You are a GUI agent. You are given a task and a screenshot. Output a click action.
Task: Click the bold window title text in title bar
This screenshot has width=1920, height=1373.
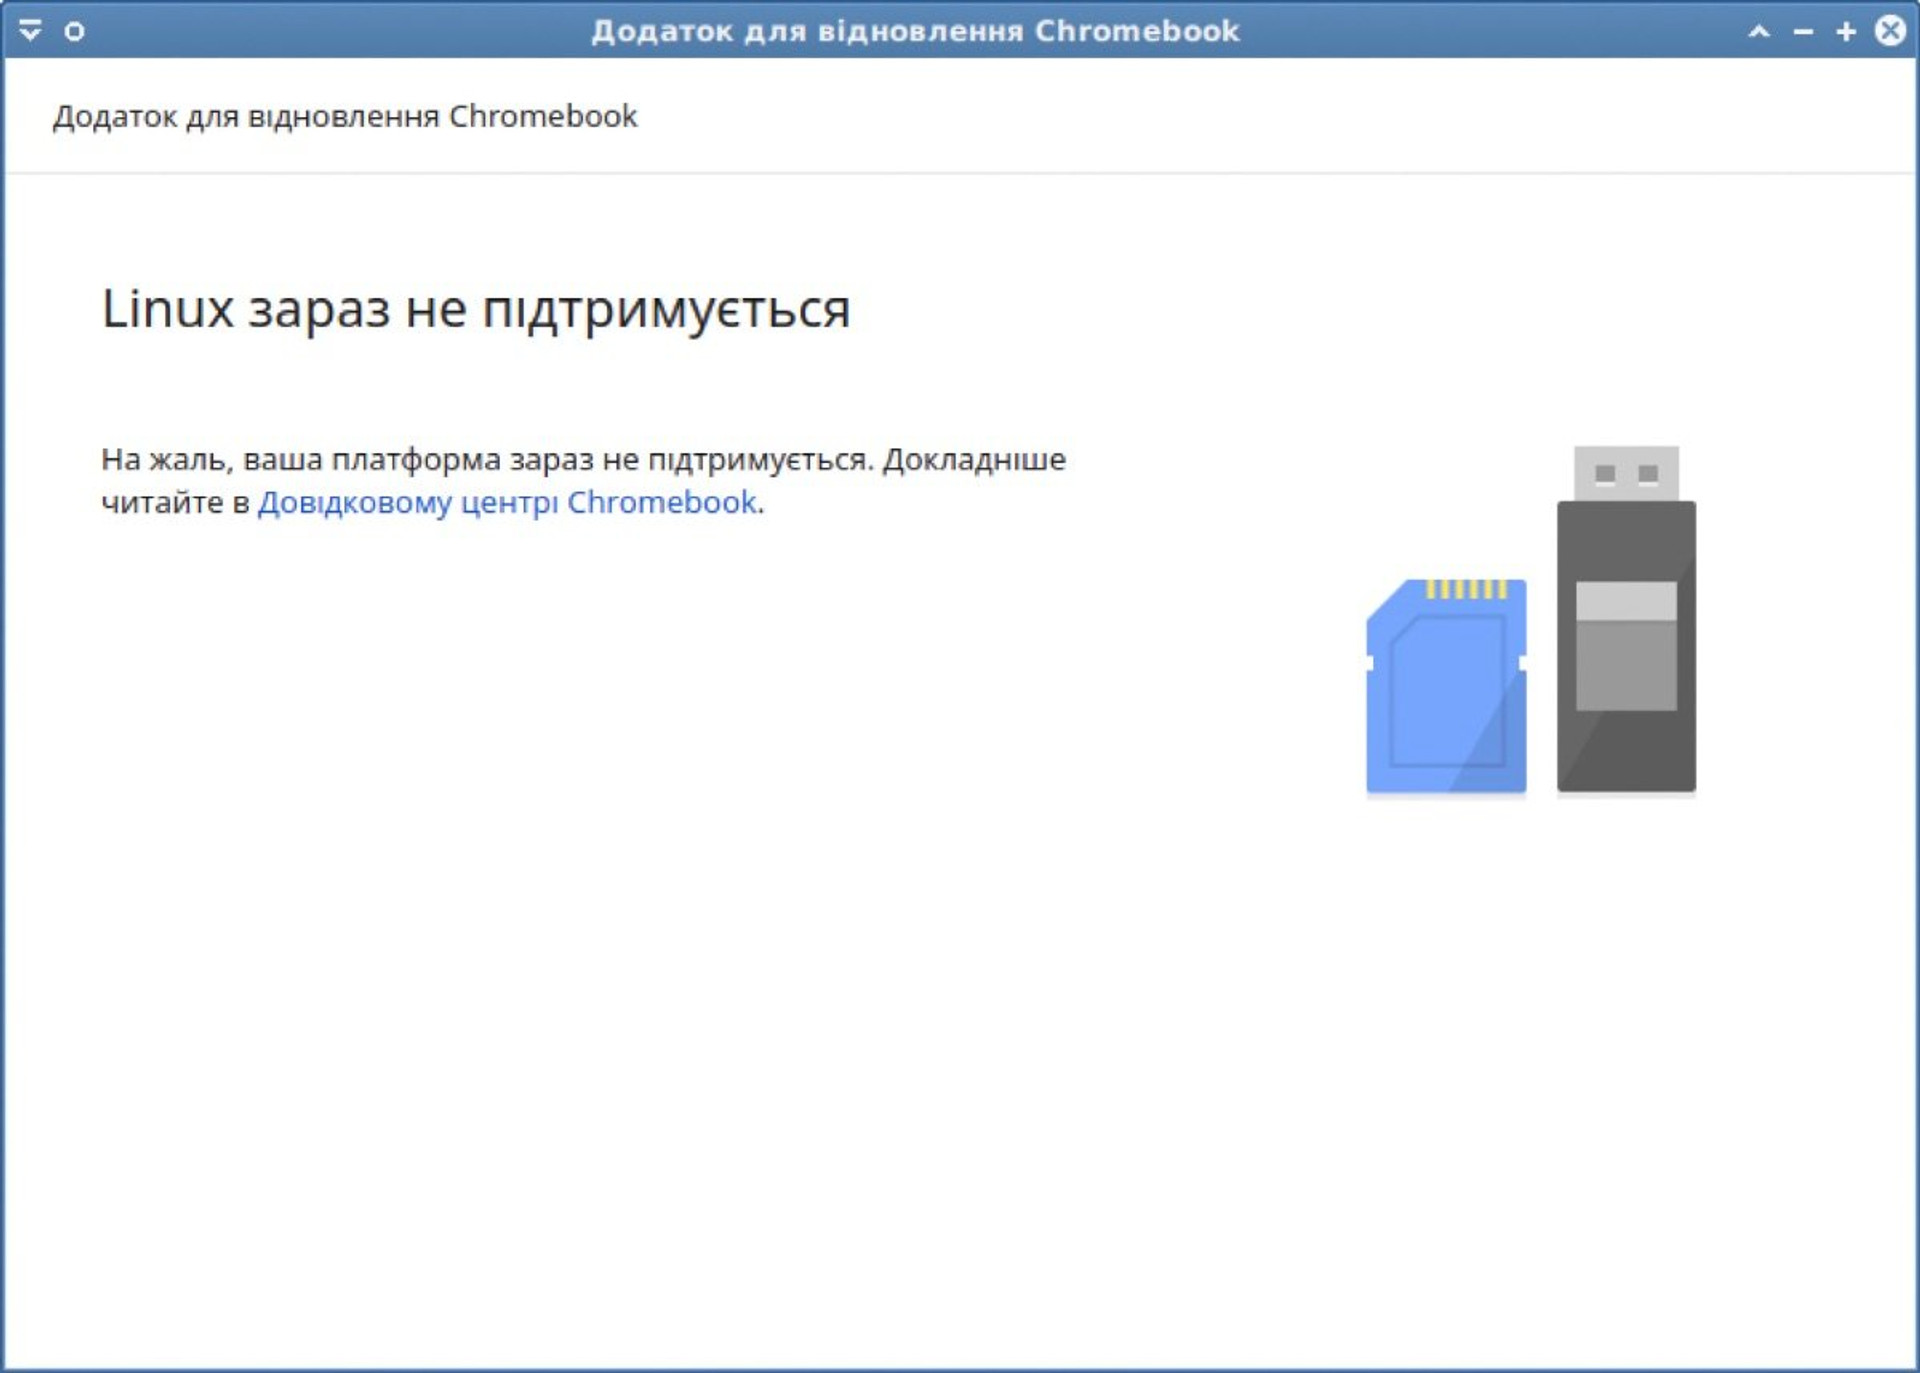click(915, 31)
